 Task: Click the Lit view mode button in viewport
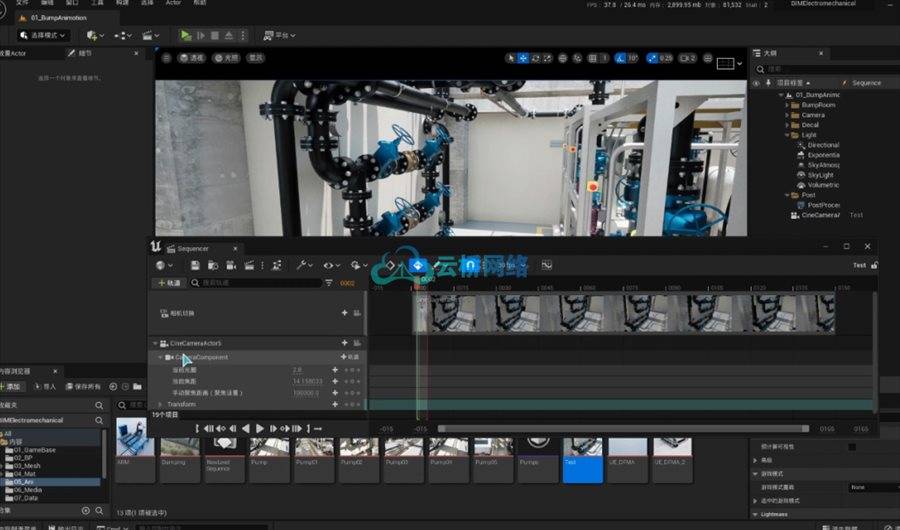coord(226,58)
